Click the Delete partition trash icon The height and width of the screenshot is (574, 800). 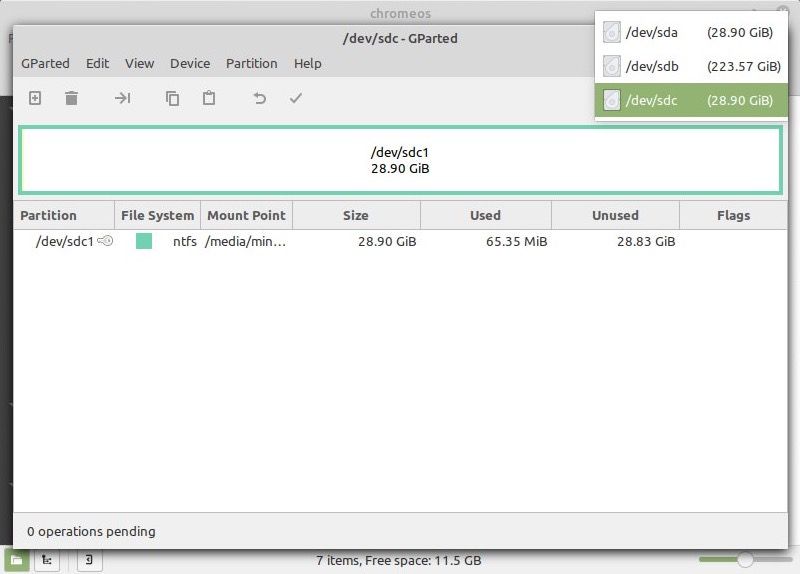[x=71, y=98]
